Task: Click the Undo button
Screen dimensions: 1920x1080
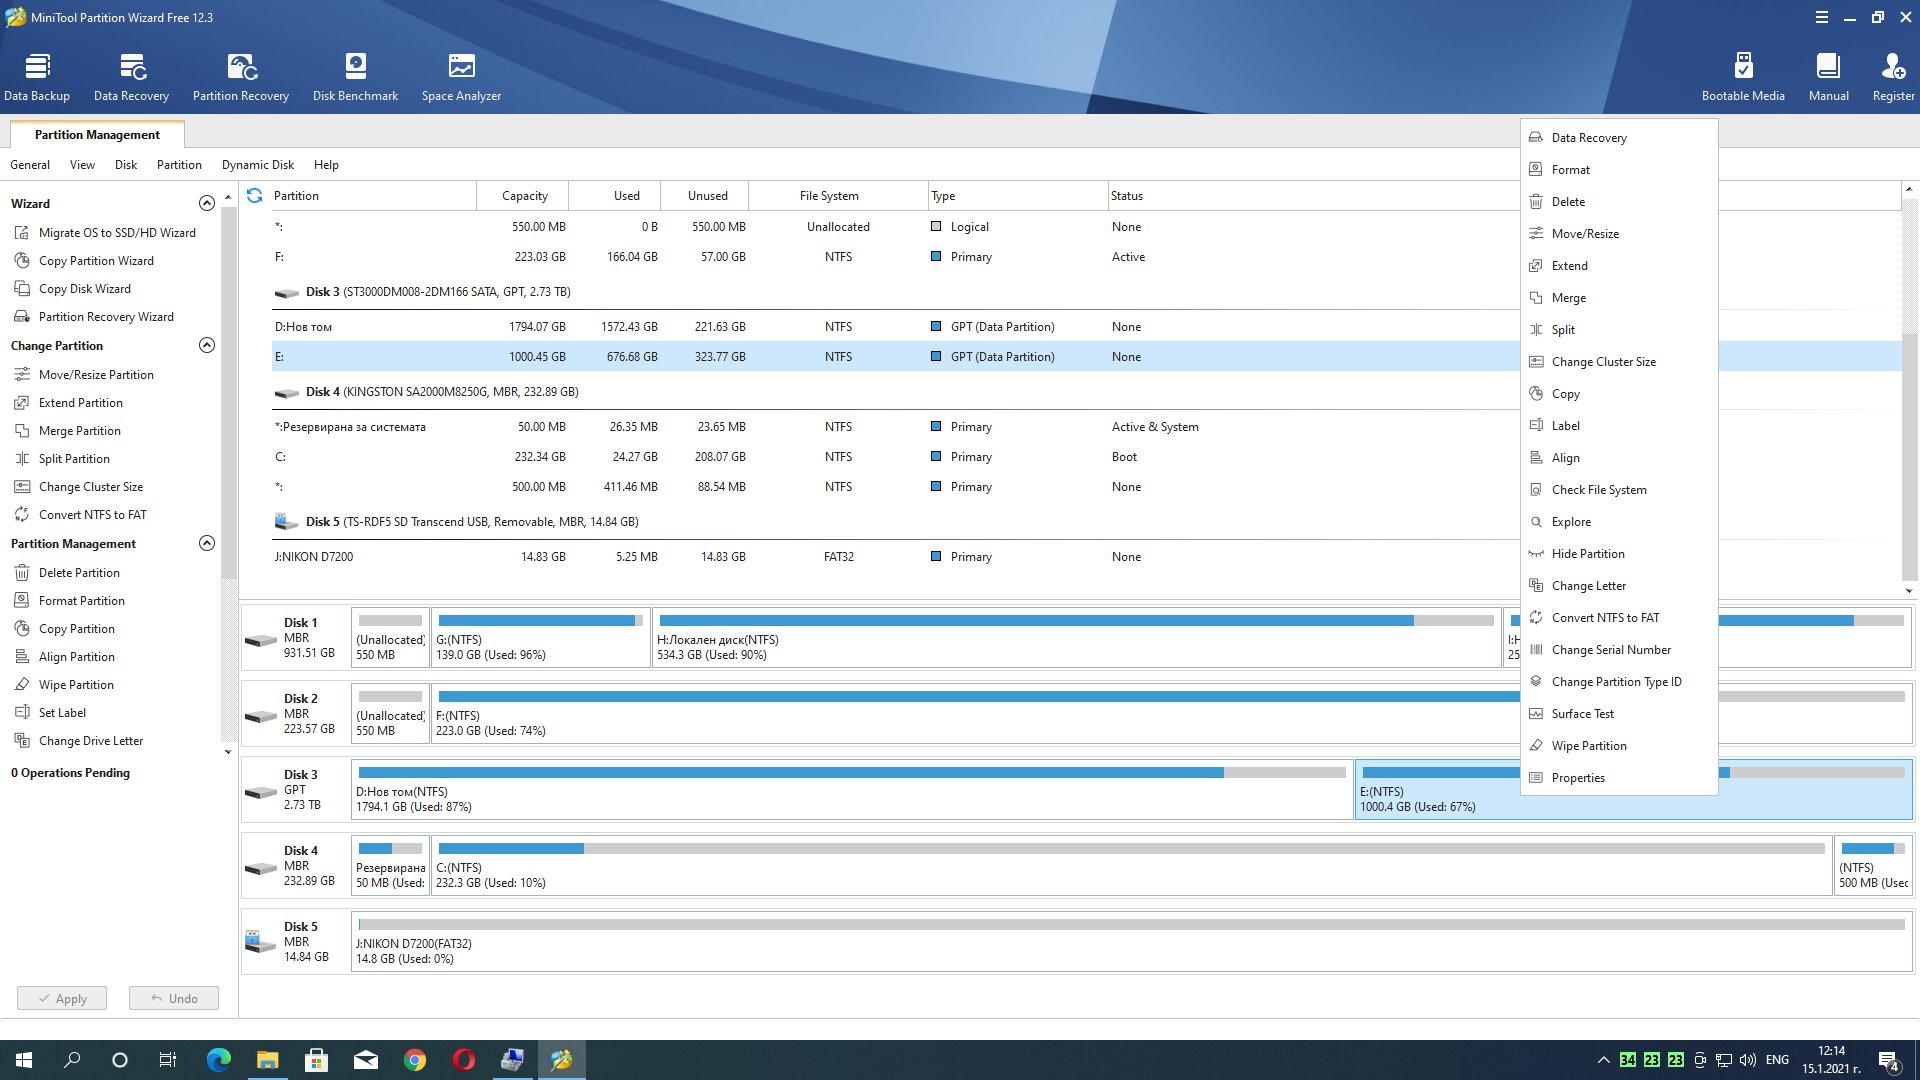Action: (174, 998)
